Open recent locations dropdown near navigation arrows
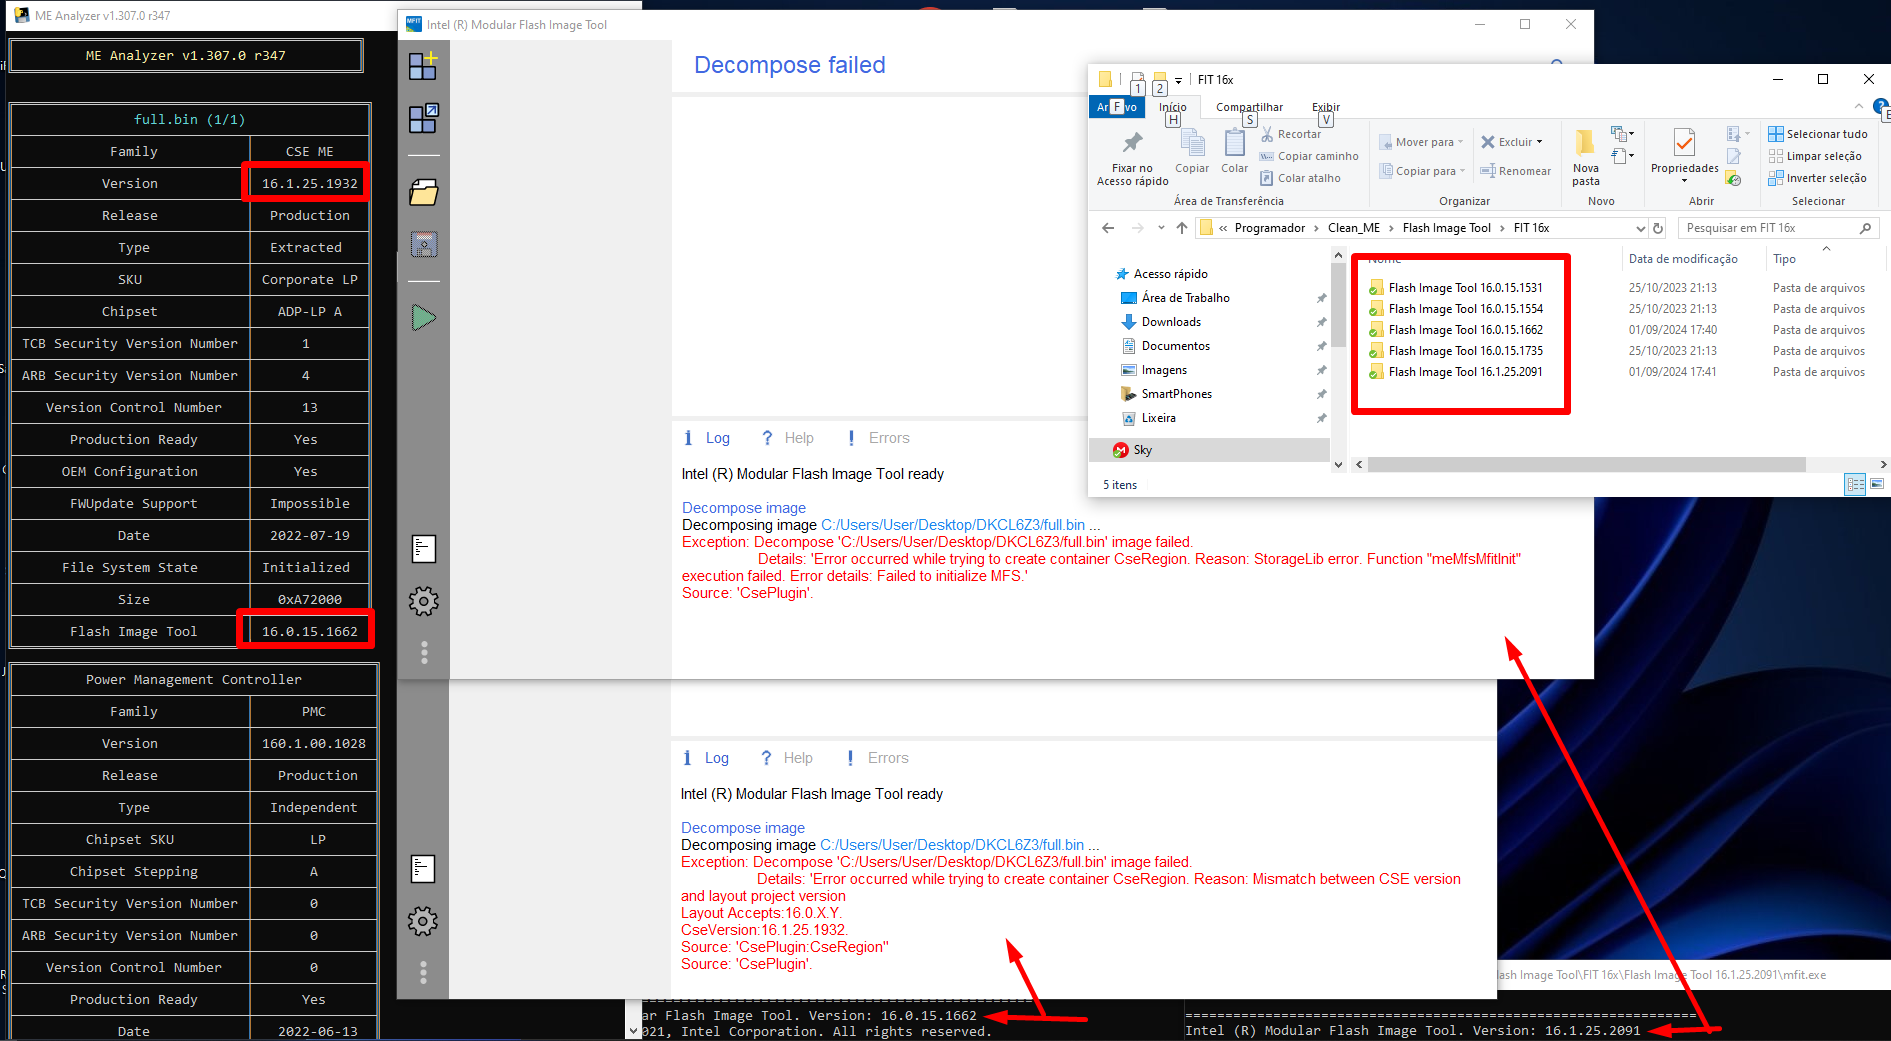This screenshot has width=1891, height=1041. (1161, 228)
